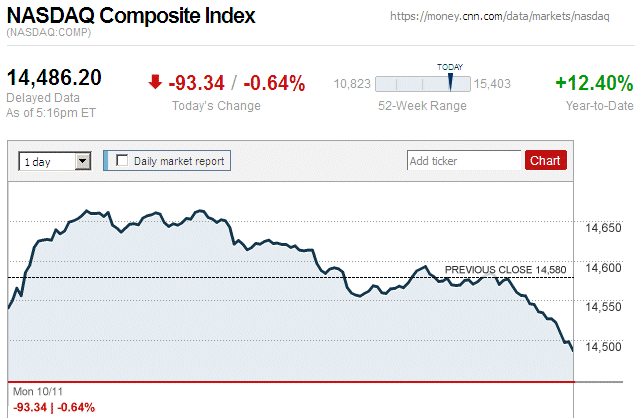Viewport: 640px width, 420px height.
Task: Click the PREVIOUS CLOSE 14,580 chart label
Action: (x=505, y=270)
